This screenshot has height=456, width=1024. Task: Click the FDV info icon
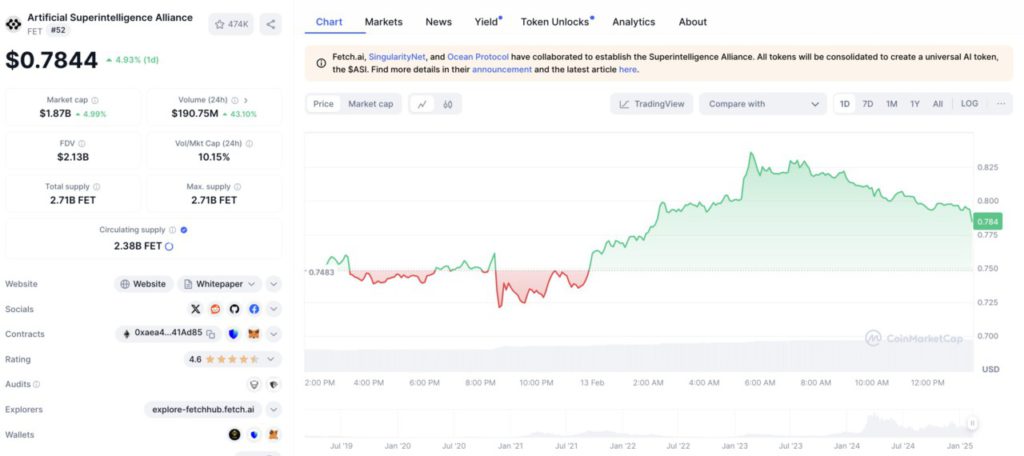pyautogui.click(x=82, y=144)
